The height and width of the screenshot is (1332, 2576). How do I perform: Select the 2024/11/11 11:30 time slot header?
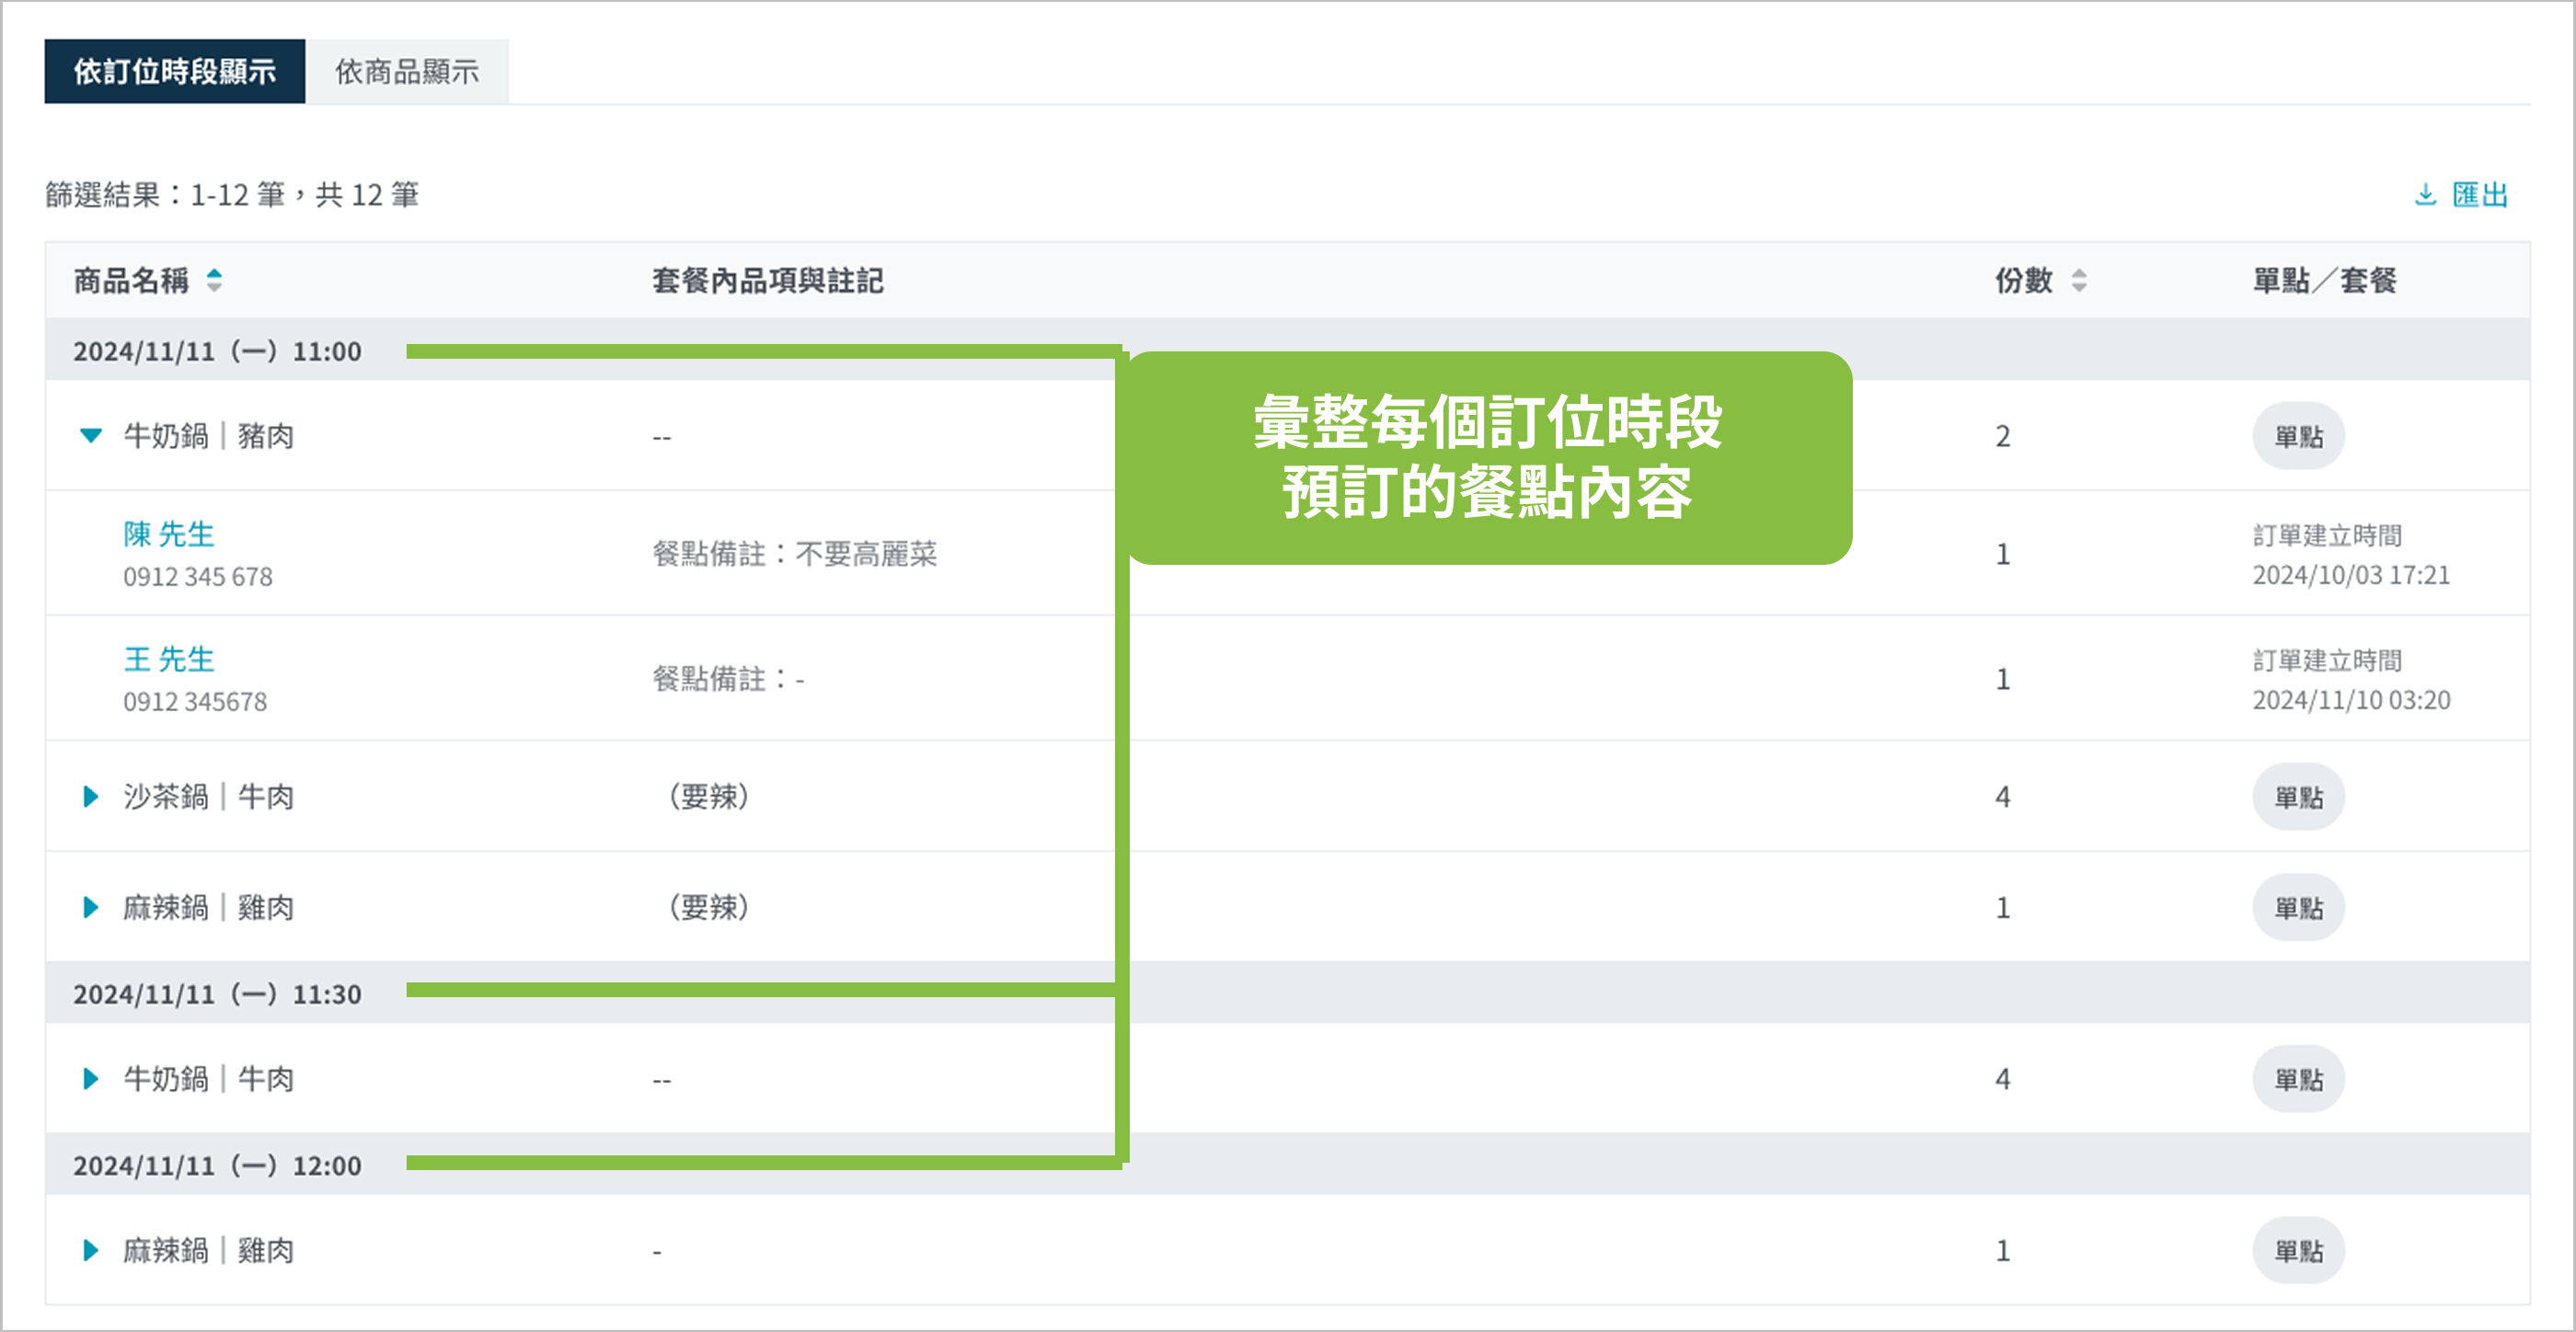(x=217, y=995)
